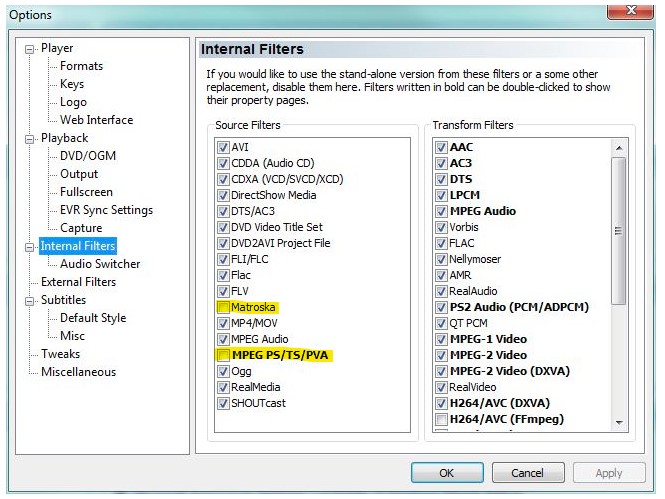Uncheck the QT PCM transform filter
The width and height of the screenshot is (665, 499).
441,323
